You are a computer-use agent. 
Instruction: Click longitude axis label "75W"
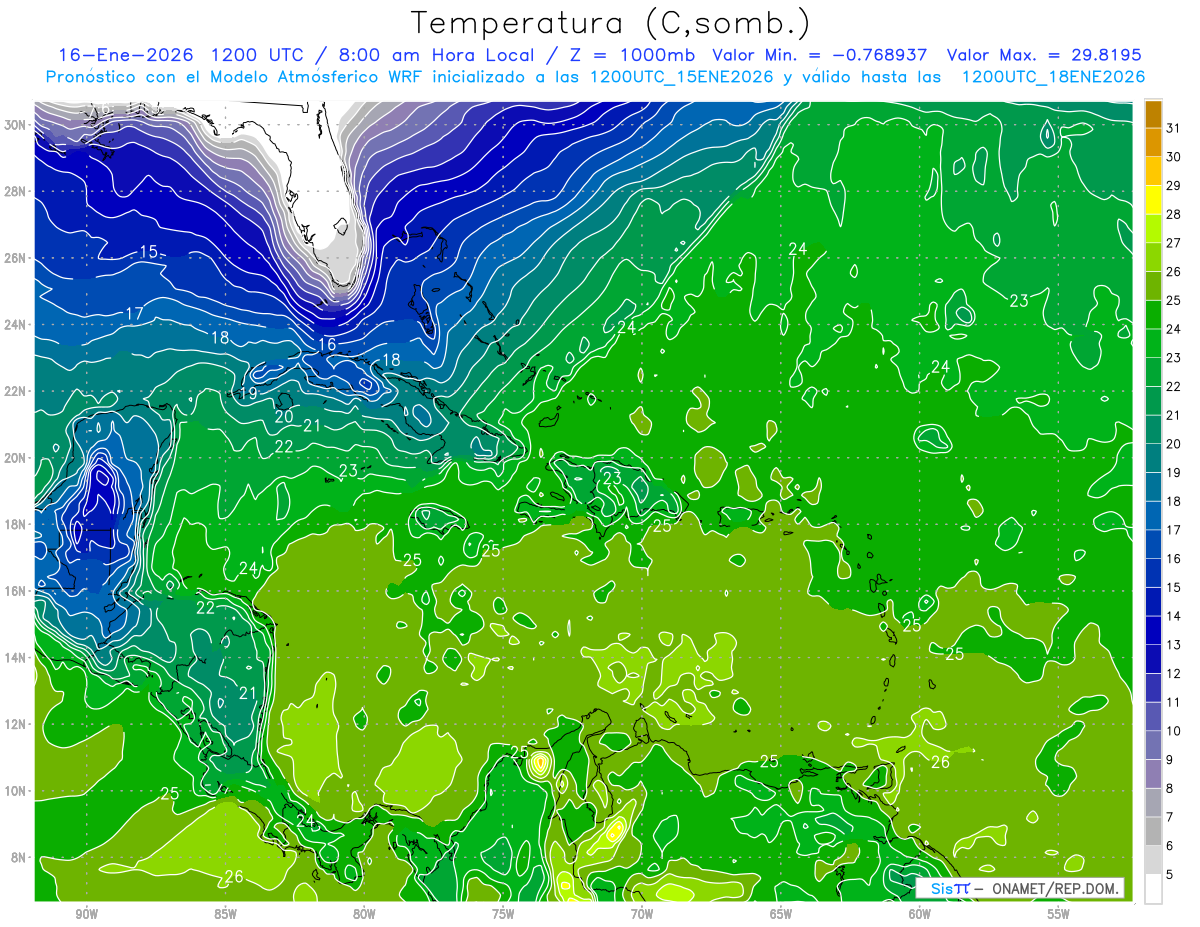click(502, 914)
